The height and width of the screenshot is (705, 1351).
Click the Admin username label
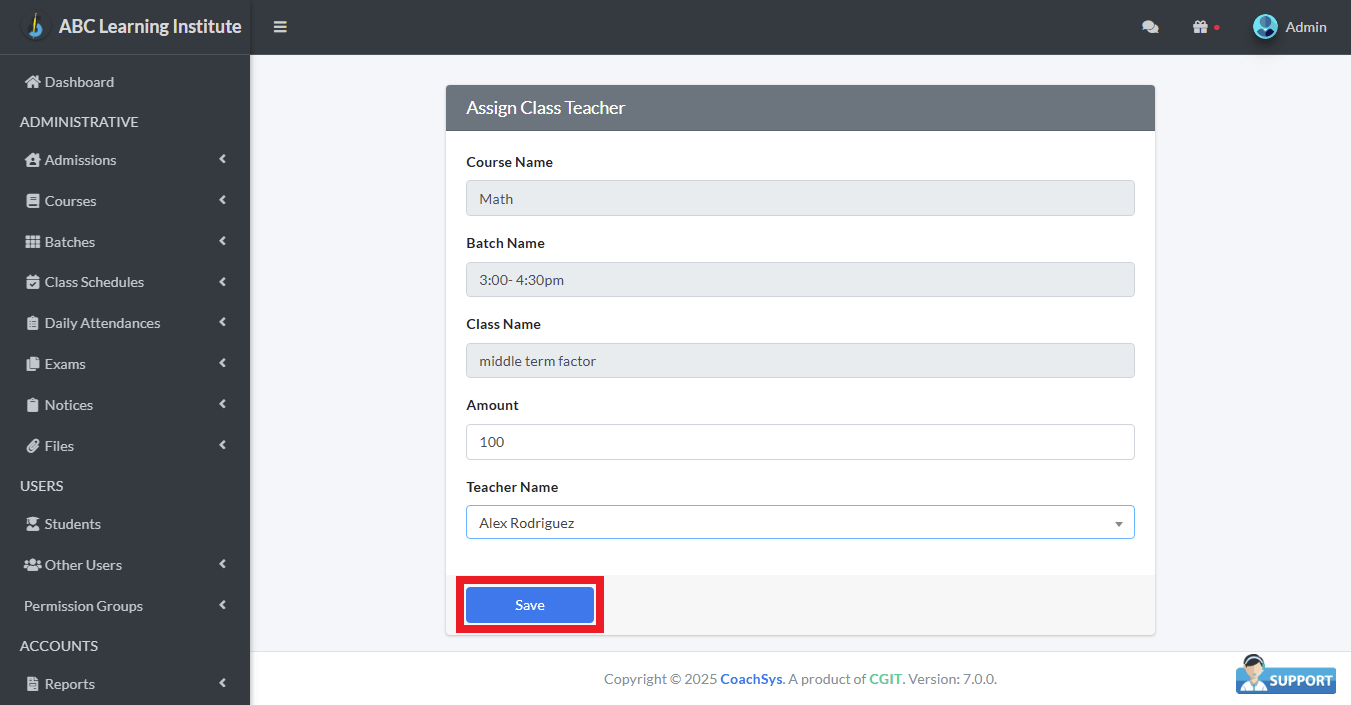[1306, 27]
